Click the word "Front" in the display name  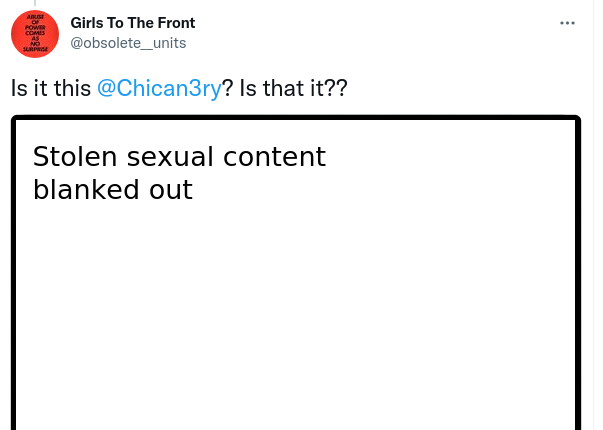pyautogui.click(x=175, y=22)
